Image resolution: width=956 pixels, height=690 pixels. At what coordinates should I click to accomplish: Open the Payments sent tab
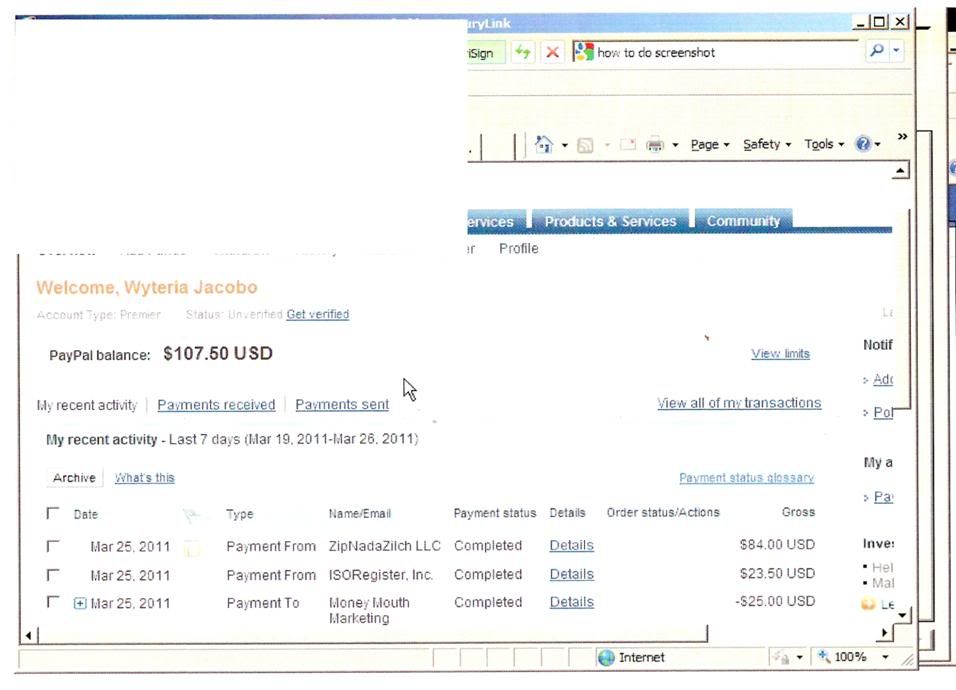pyautogui.click(x=342, y=405)
